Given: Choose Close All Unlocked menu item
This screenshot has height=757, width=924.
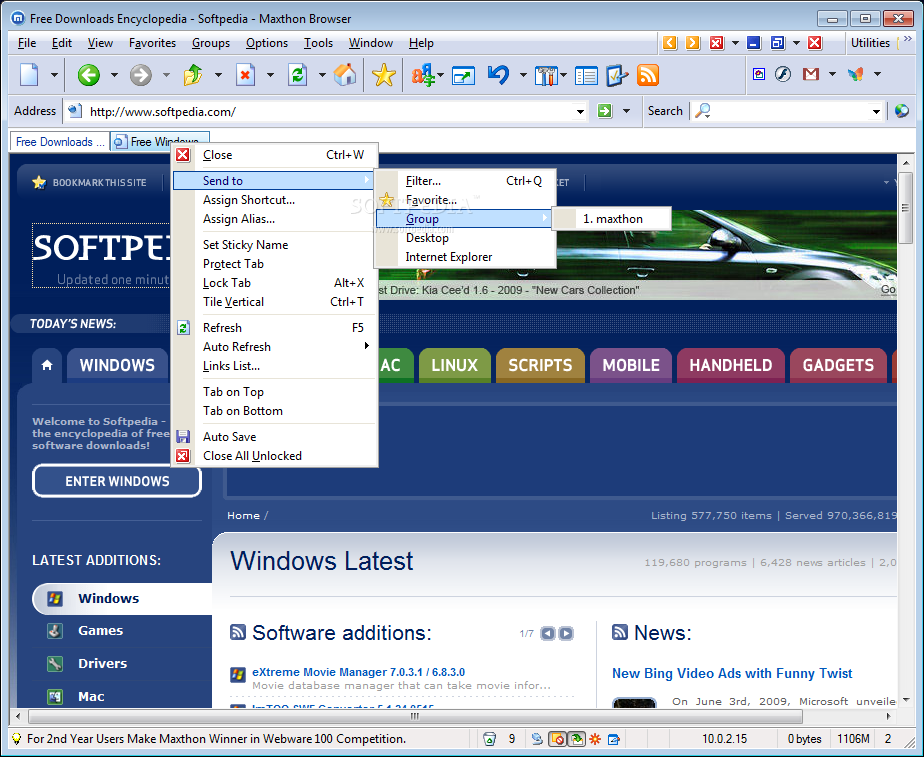Looking at the screenshot, I should tap(275, 456).
